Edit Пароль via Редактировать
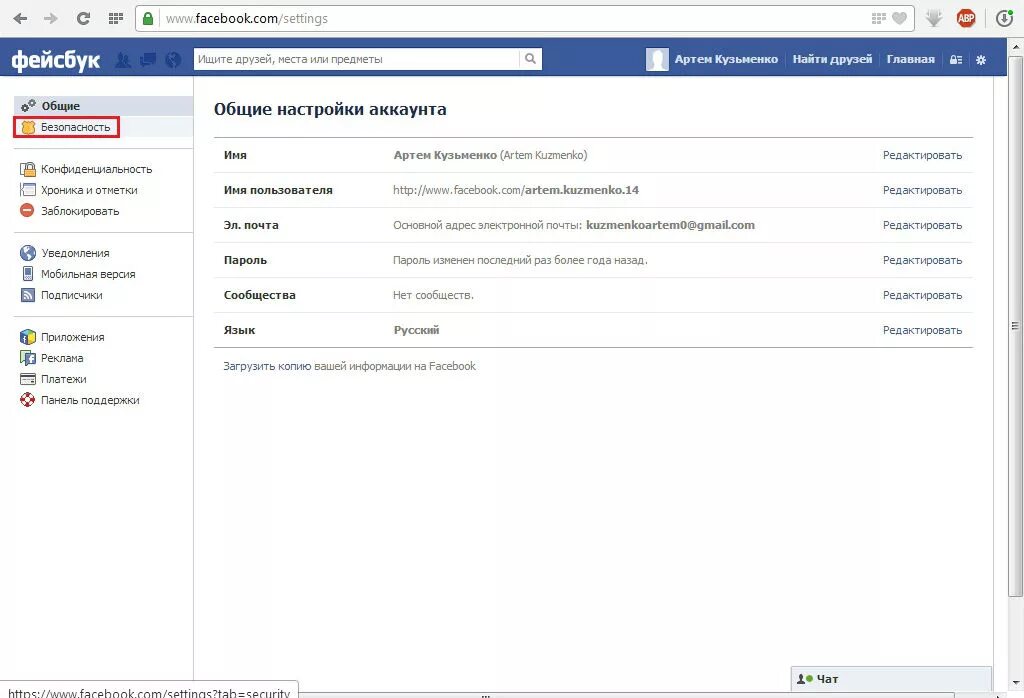The width and height of the screenshot is (1024, 698). [922, 260]
